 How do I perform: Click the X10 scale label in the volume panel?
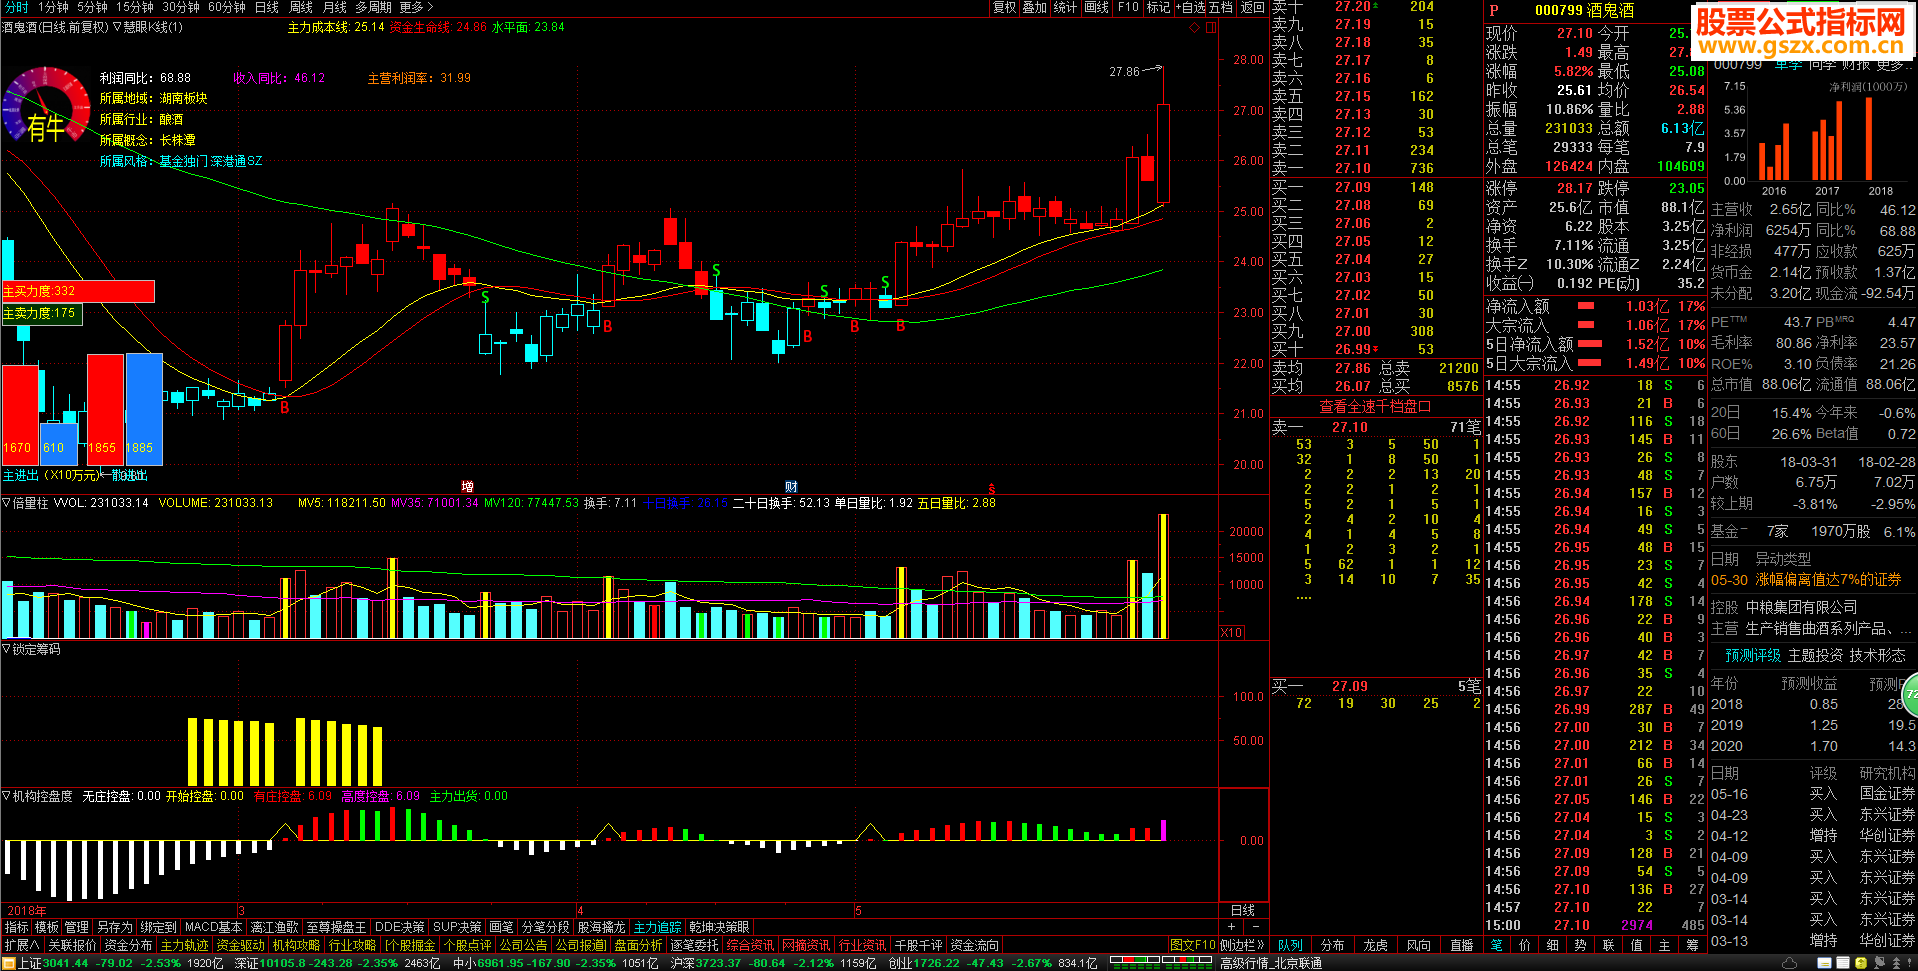point(1232,632)
